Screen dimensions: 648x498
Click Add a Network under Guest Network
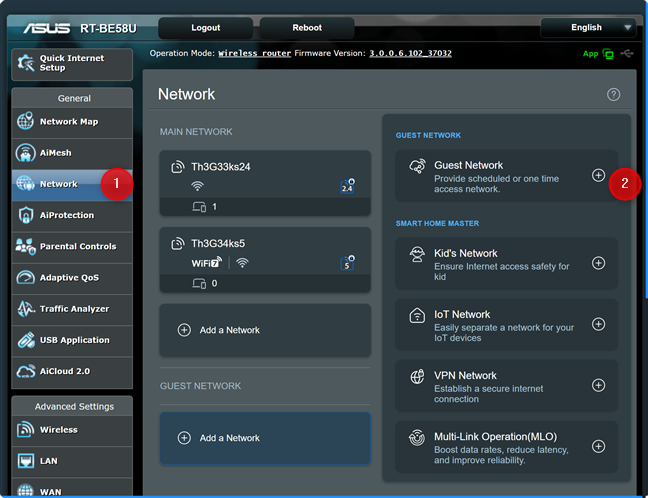(265, 438)
